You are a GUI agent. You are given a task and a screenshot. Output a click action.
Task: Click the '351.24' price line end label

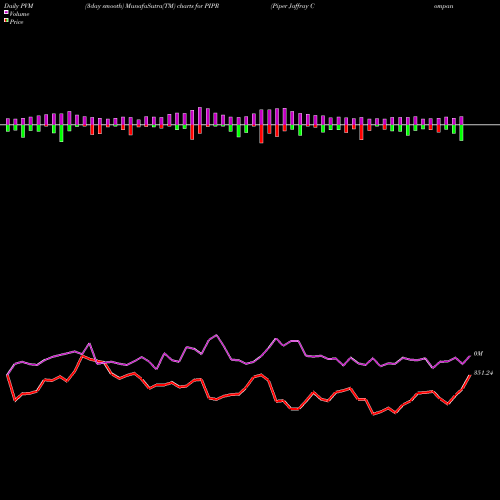[483, 373]
